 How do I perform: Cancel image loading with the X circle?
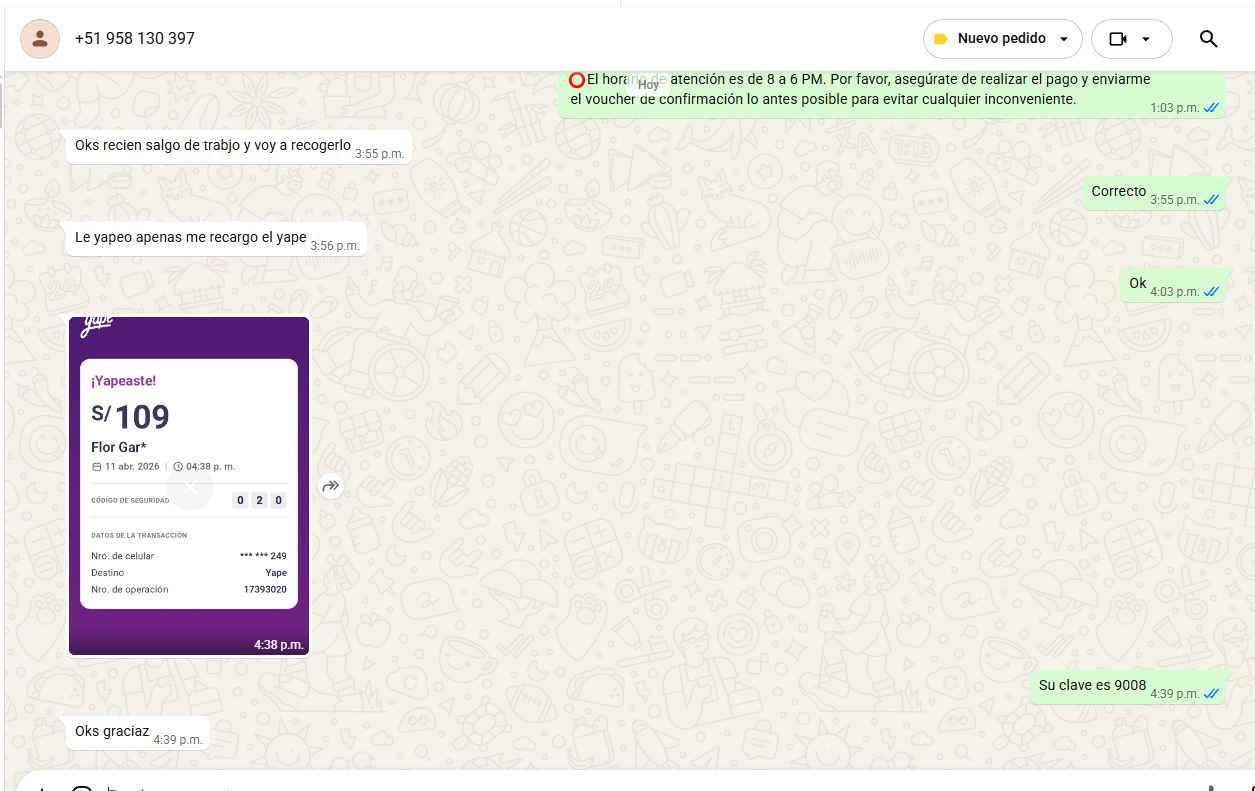(x=190, y=487)
